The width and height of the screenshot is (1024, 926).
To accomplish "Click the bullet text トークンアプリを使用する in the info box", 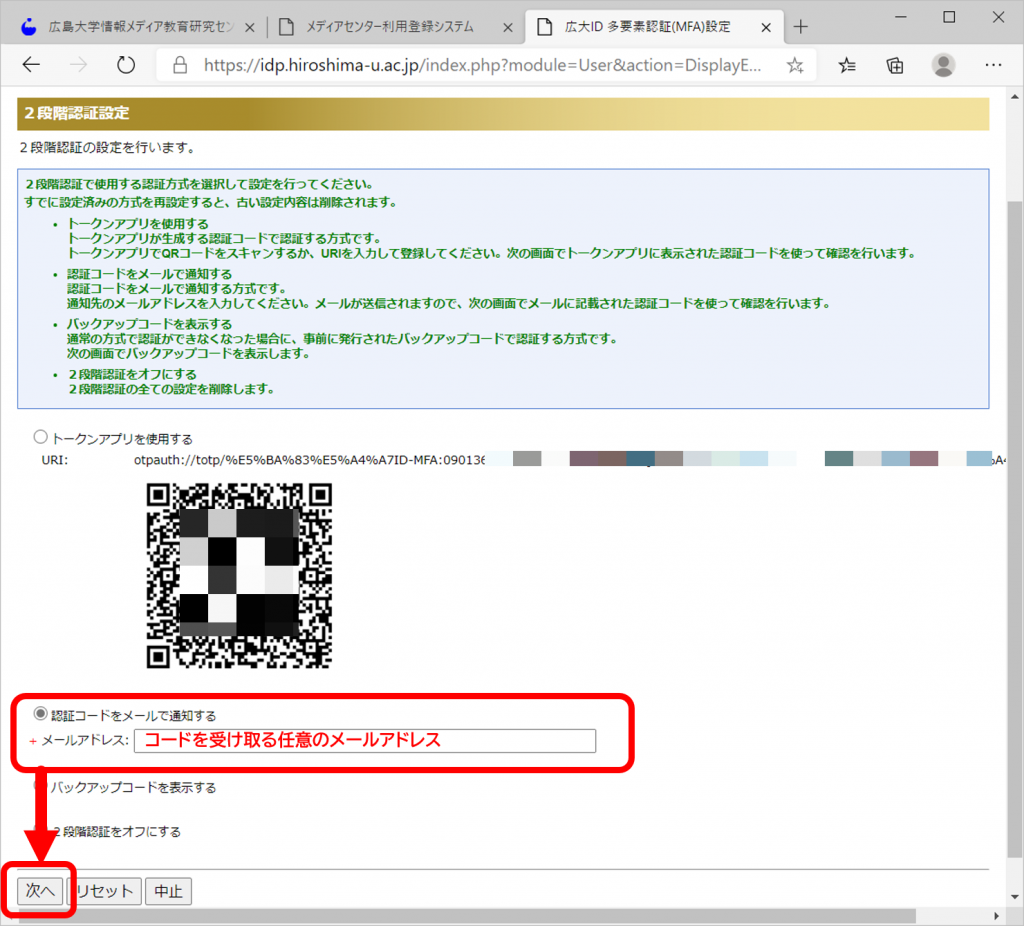I will coord(138,223).
